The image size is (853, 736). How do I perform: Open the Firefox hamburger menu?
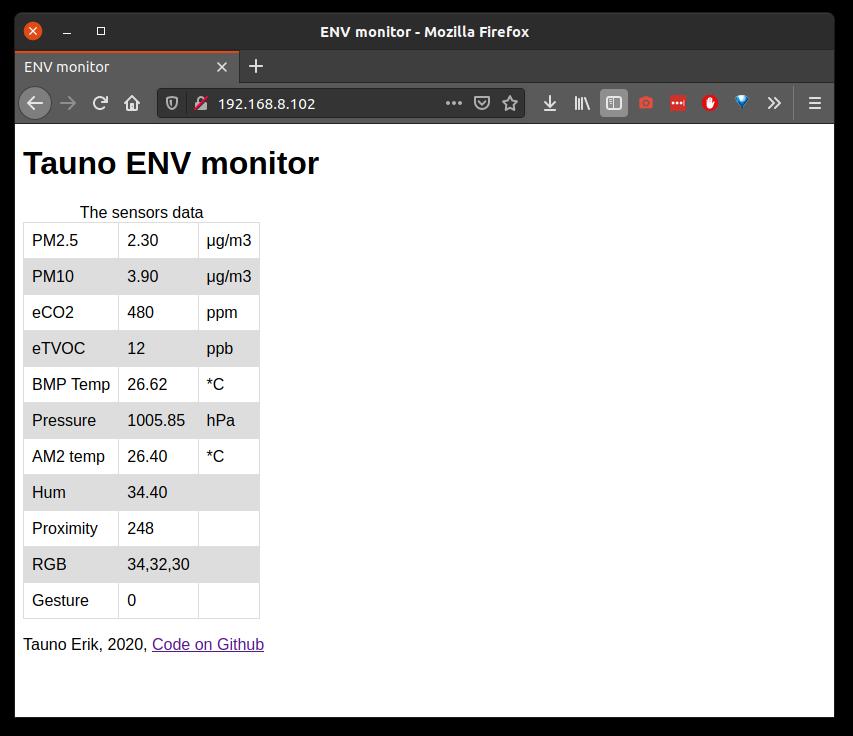pyautogui.click(x=815, y=103)
